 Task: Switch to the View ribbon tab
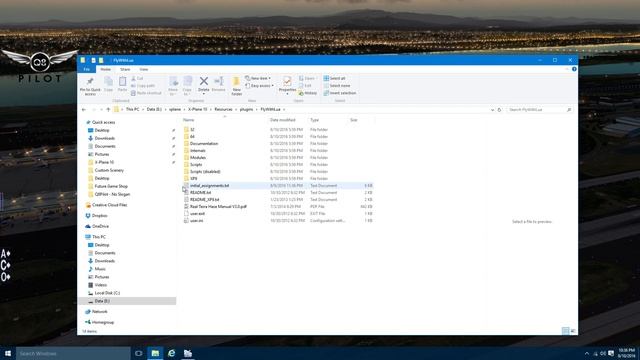click(x=144, y=69)
